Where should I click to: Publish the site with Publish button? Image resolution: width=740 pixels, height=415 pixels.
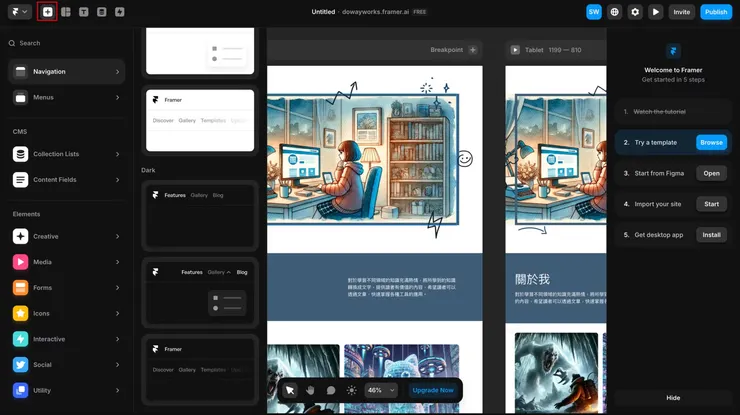(716, 12)
